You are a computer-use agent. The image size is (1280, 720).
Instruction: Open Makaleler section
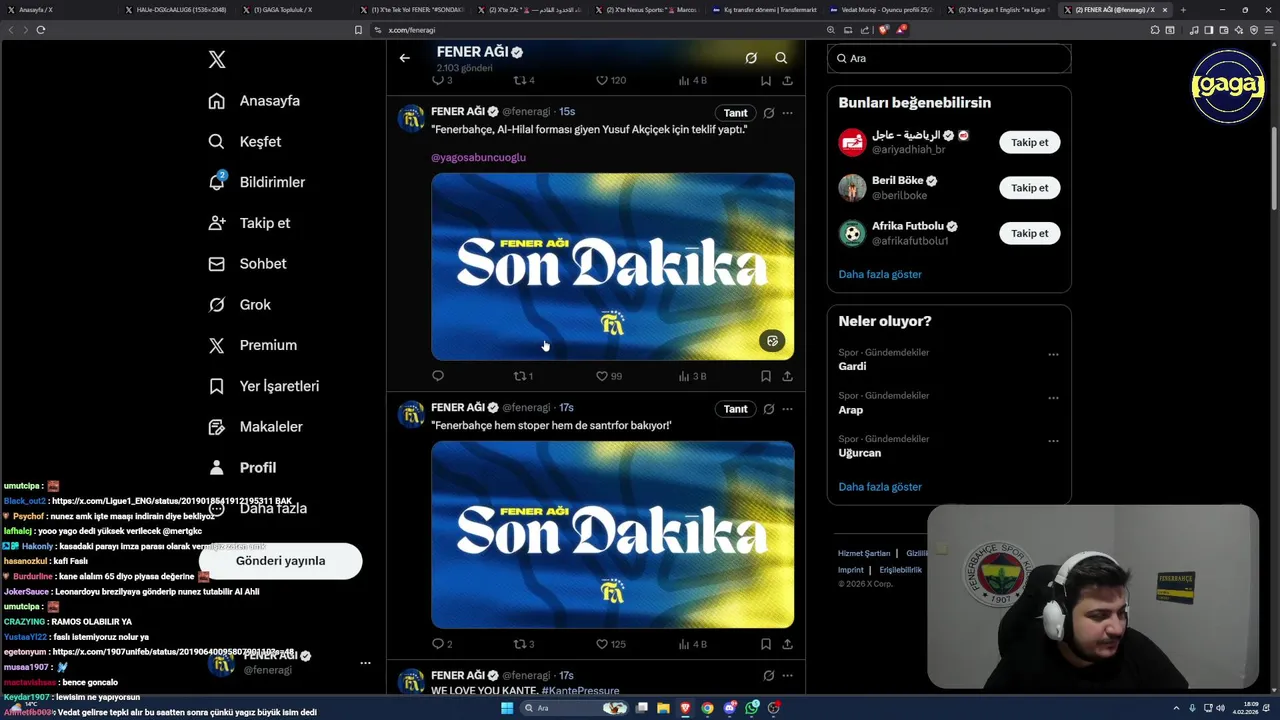255,427
